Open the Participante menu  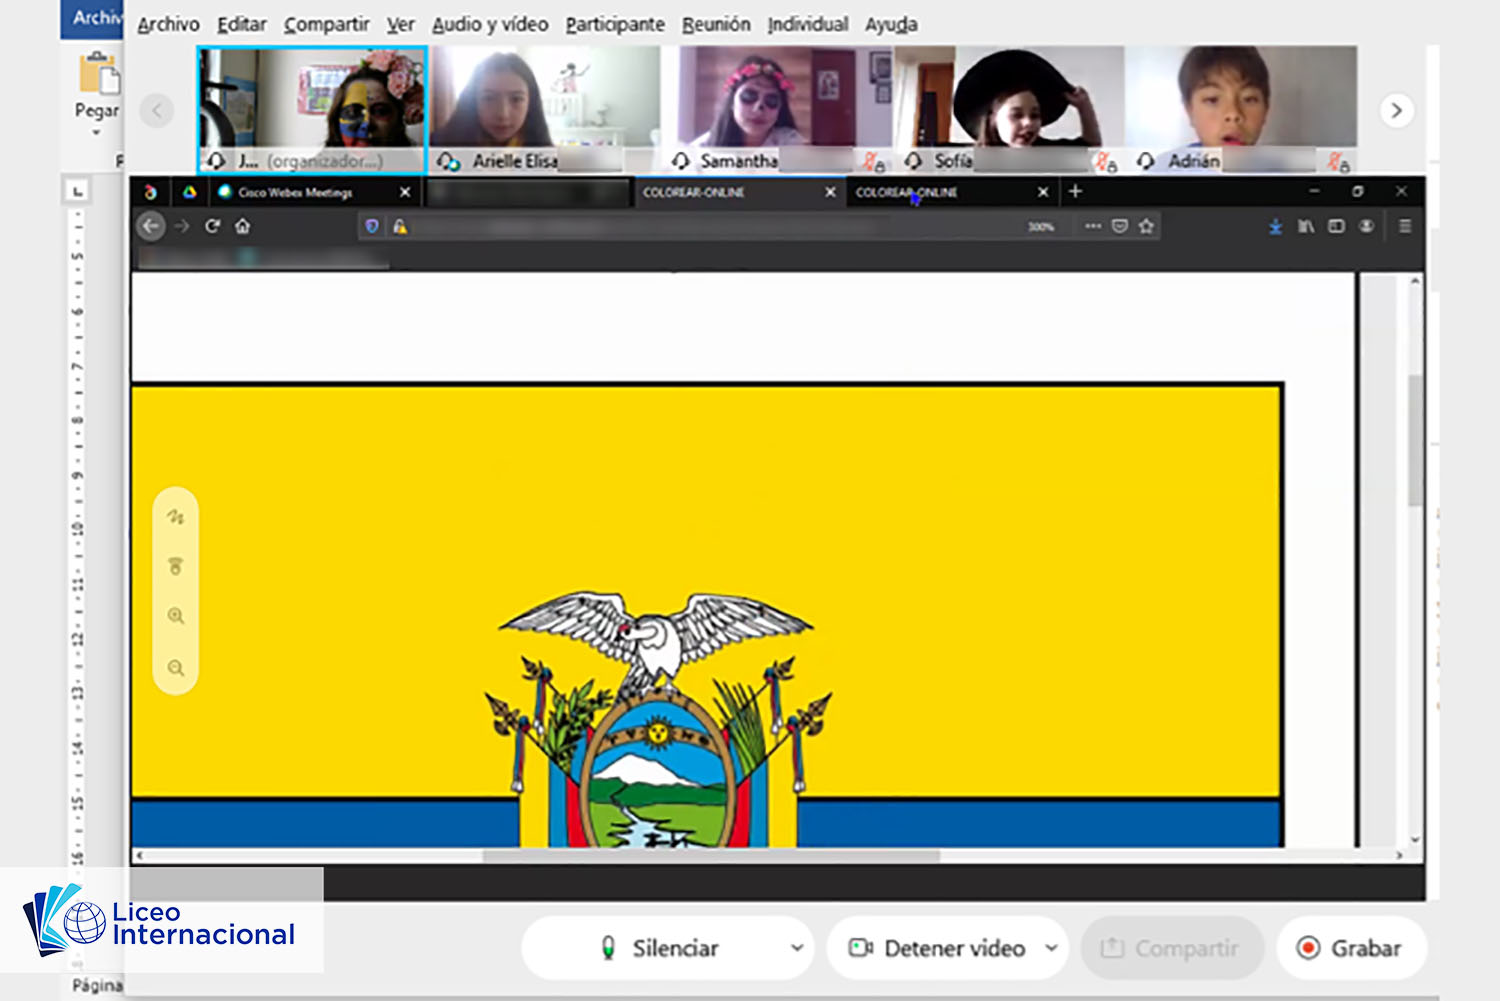[x=615, y=24]
